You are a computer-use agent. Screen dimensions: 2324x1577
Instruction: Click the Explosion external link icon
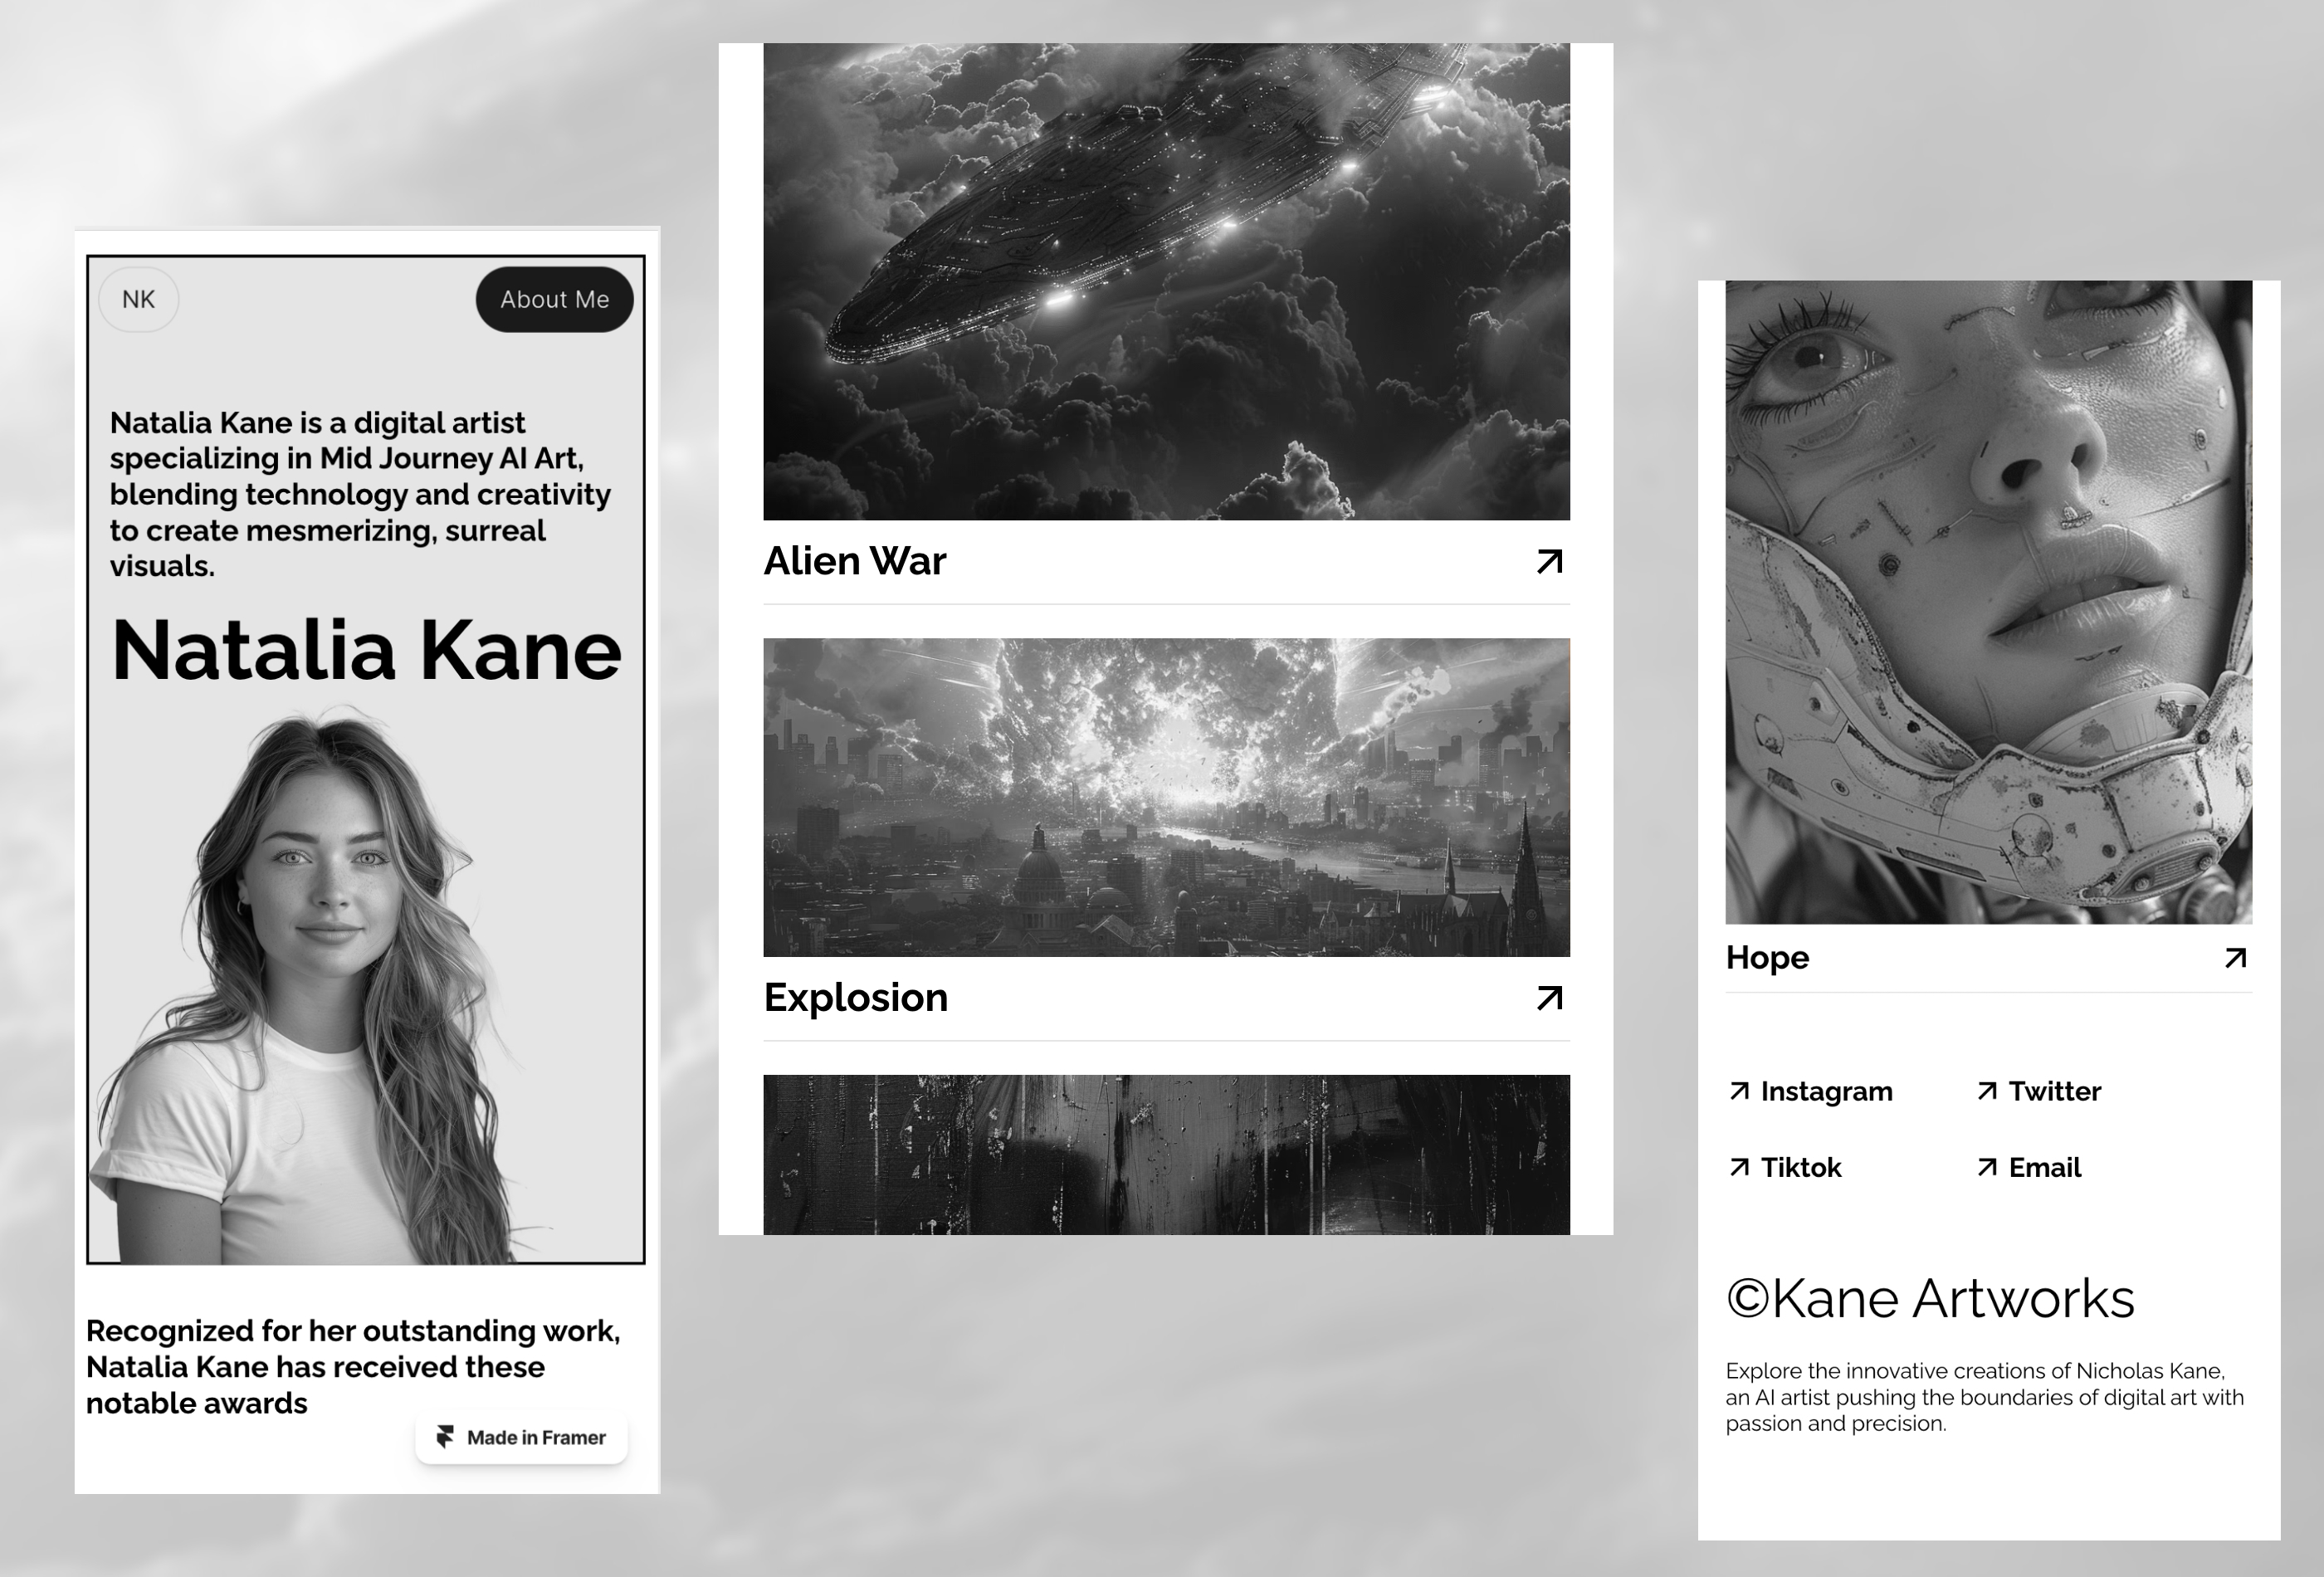[x=1546, y=998]
